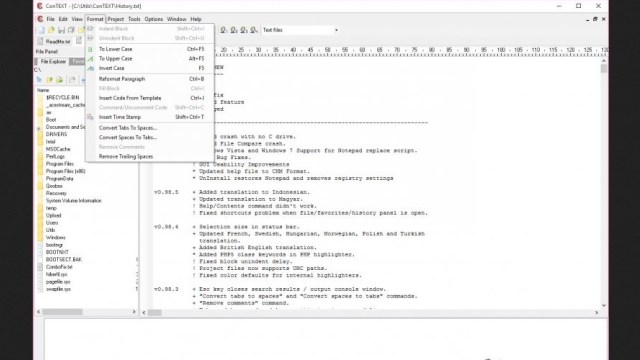Open the Text files highlighter dropdown
Viewport: 640px width, 360px height.
[x=336, y=30]
